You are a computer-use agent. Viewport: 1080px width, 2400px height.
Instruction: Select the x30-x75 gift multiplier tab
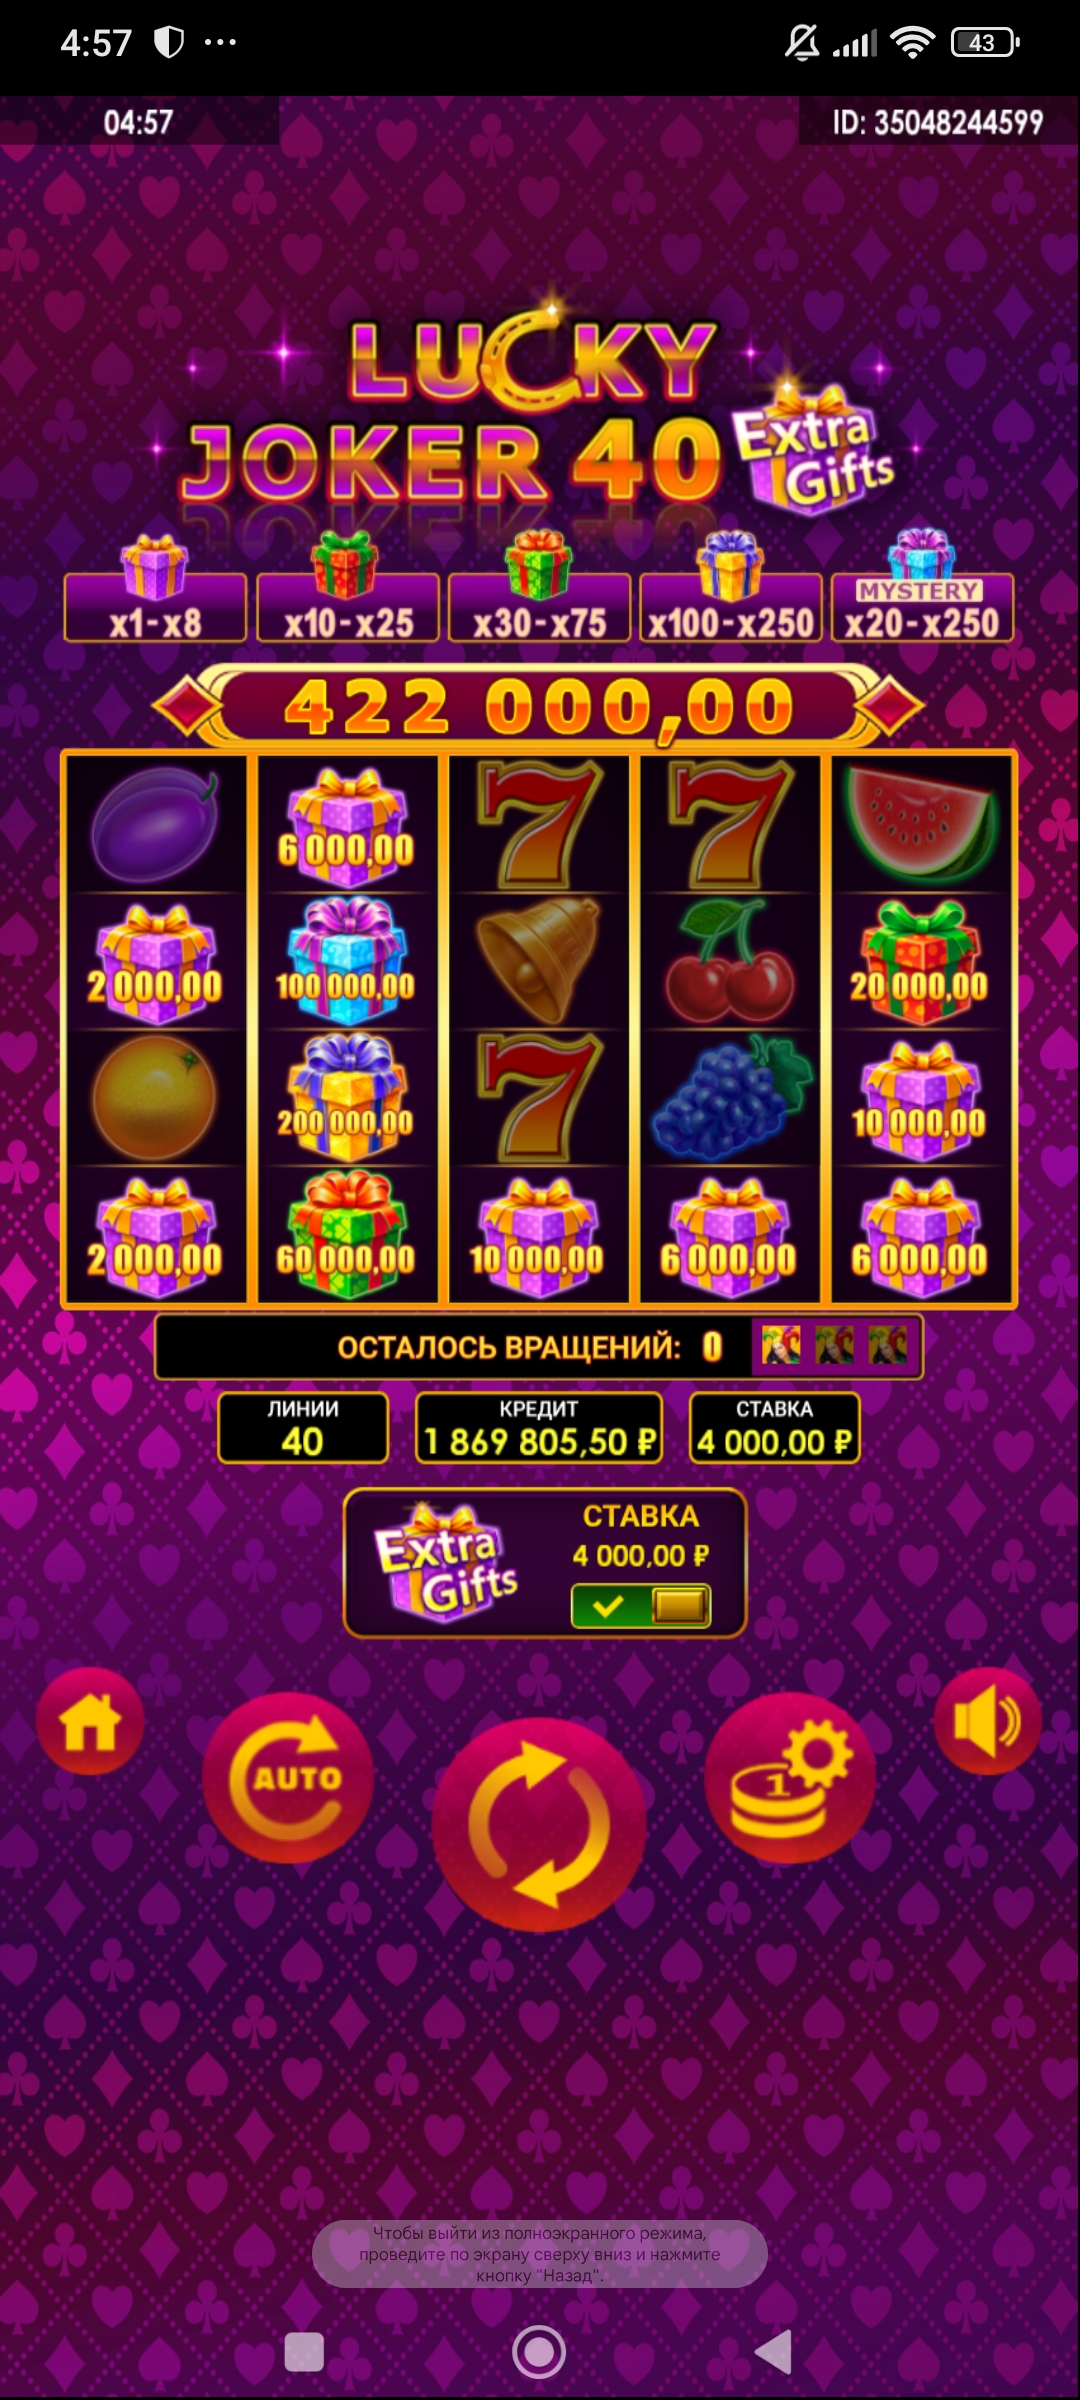540,607
